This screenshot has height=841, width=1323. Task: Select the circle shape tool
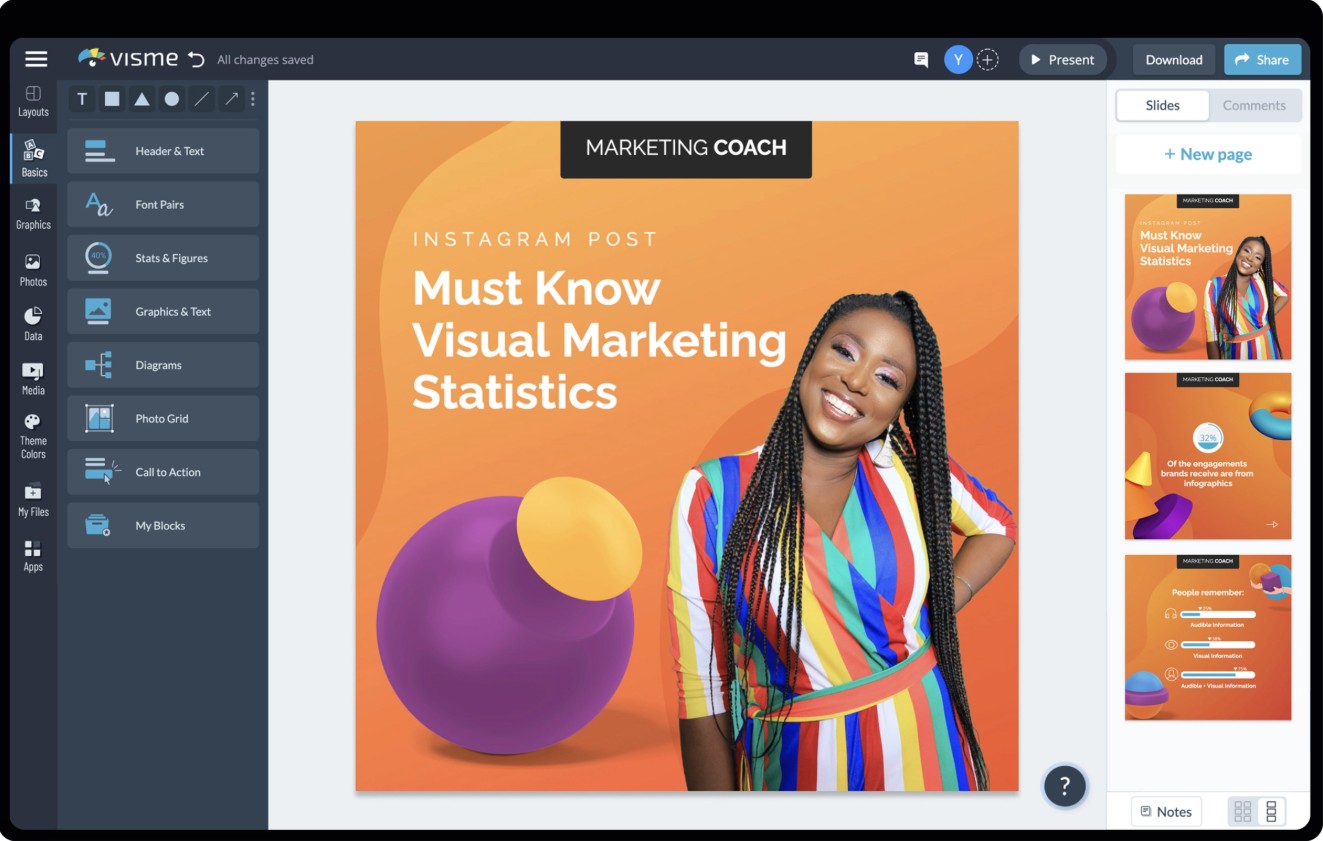(172, 99)
